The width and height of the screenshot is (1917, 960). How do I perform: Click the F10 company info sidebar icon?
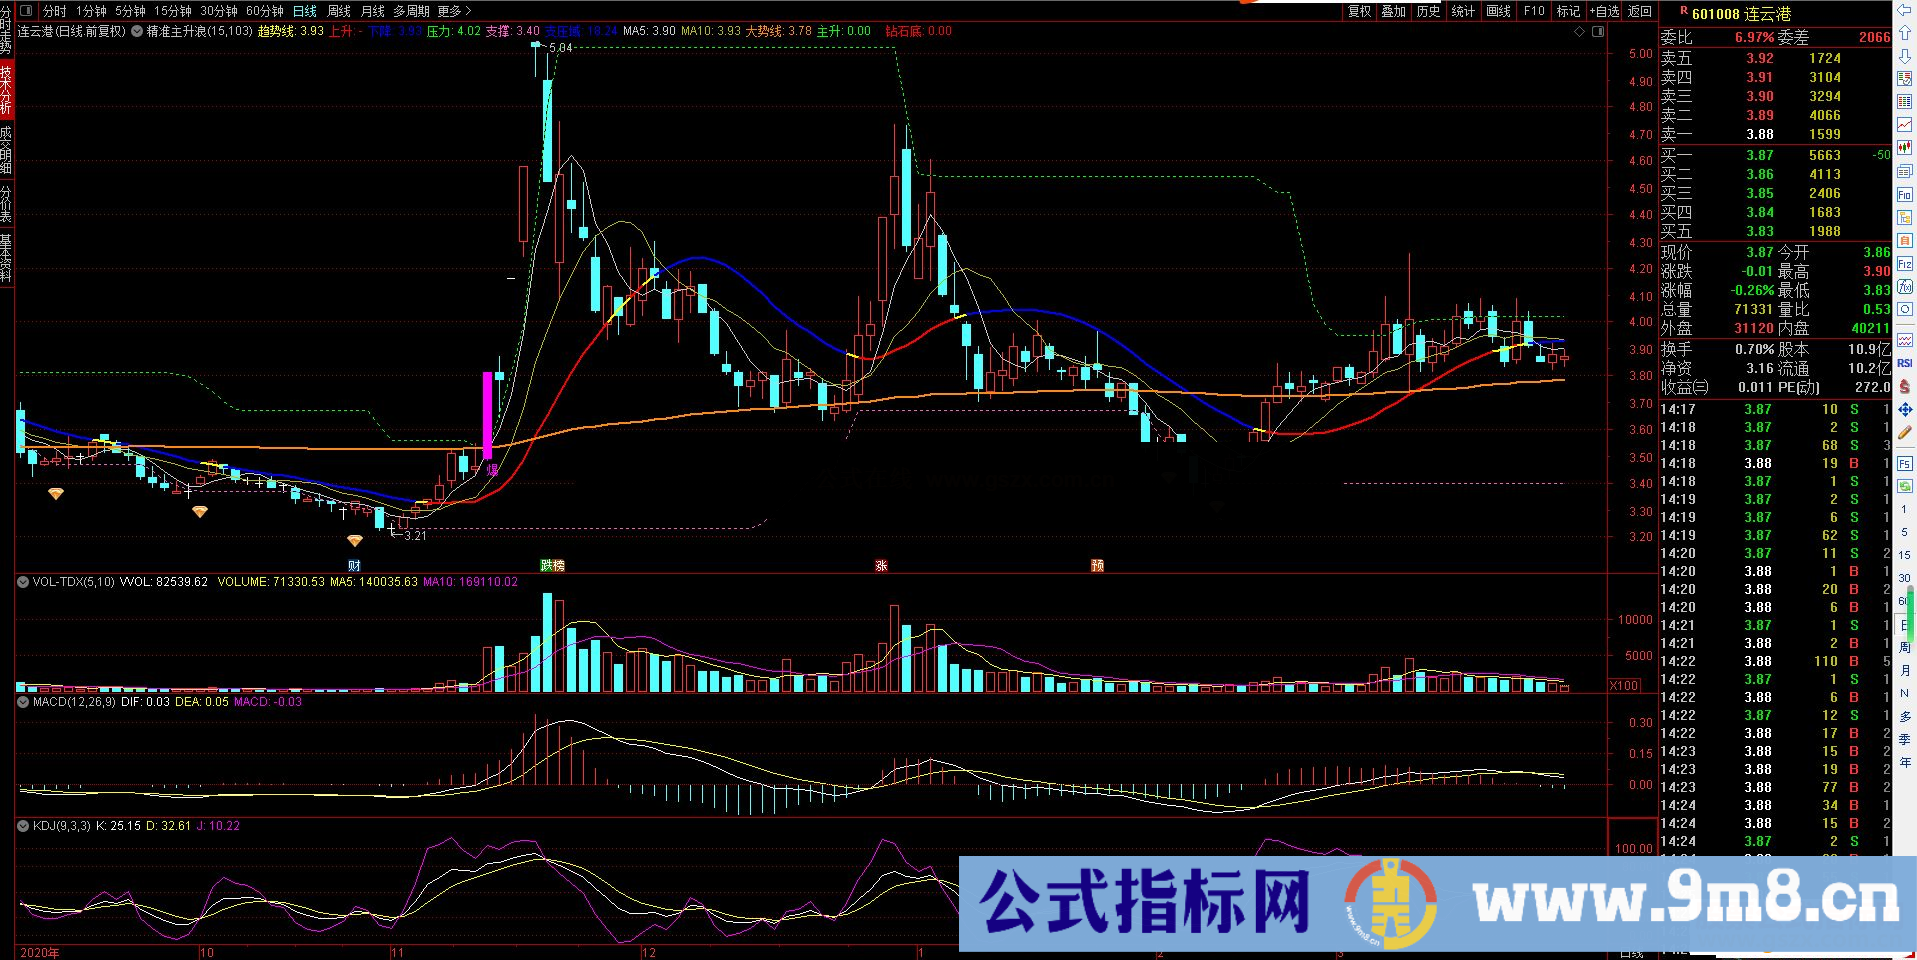(1904, 195)
